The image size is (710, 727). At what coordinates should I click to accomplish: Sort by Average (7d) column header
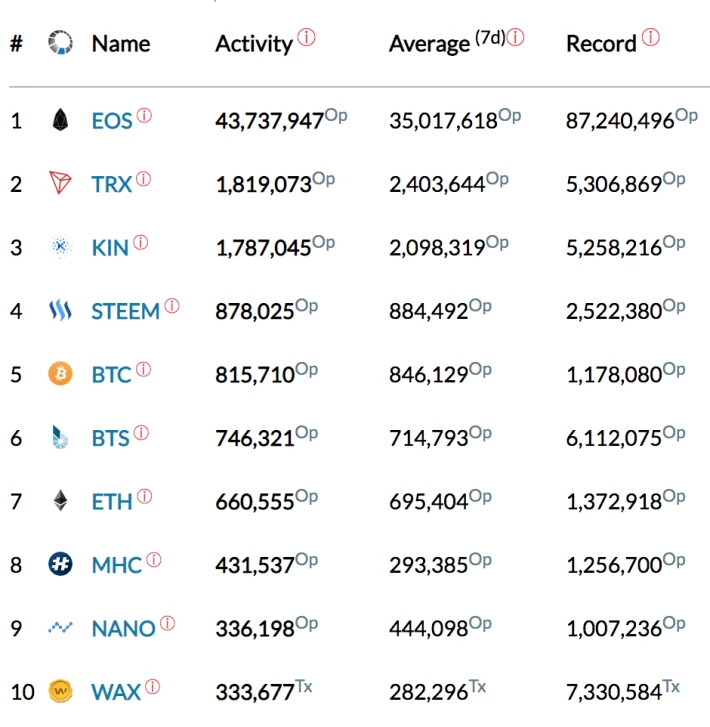tap(447, 43)
